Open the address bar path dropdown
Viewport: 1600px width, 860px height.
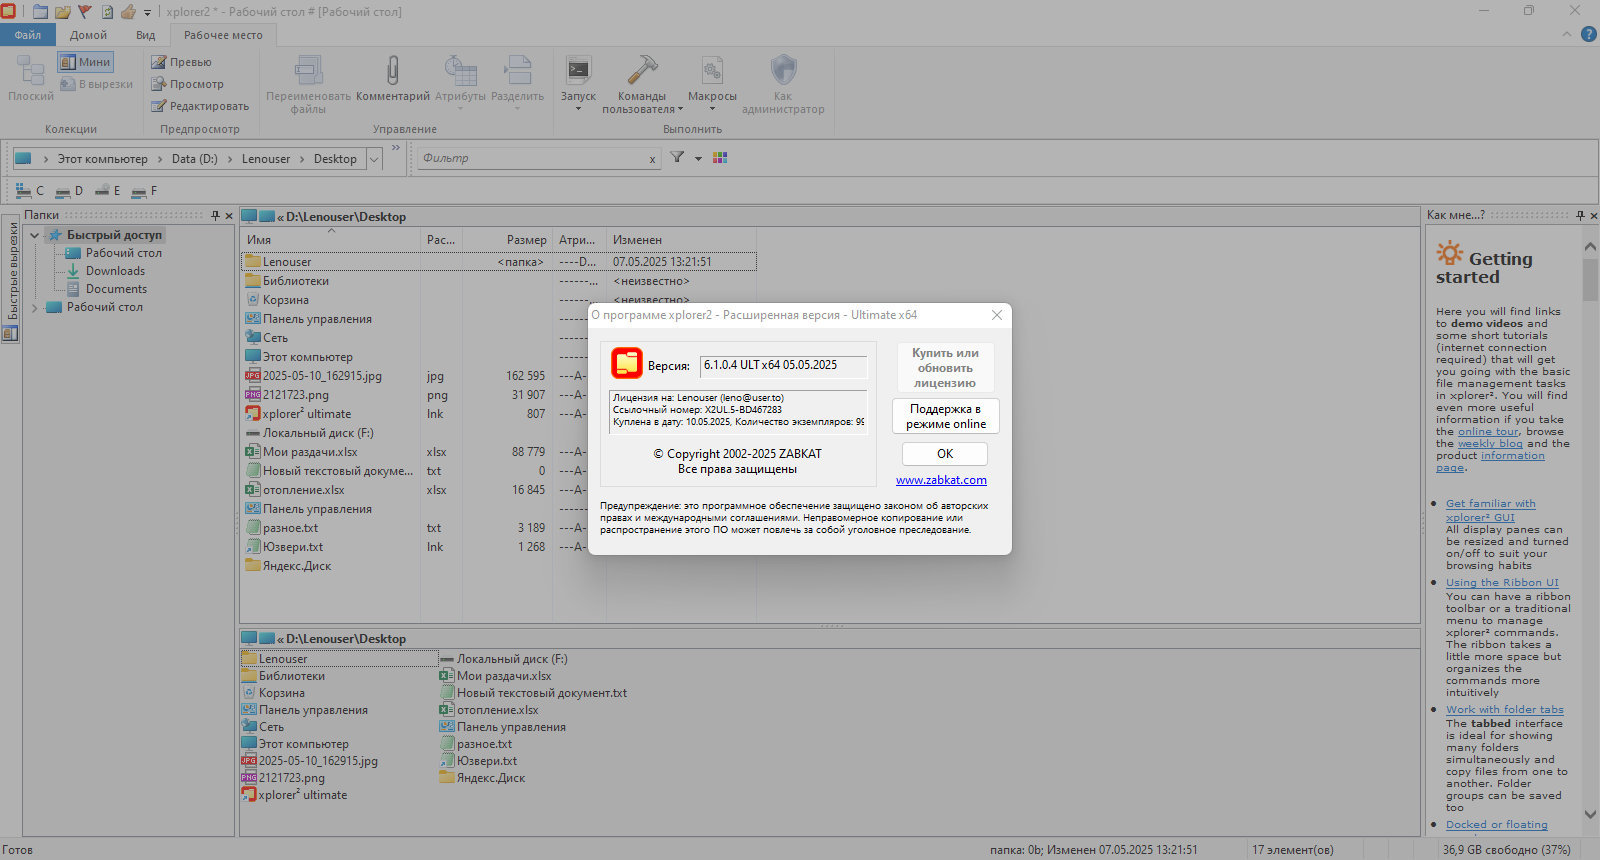374,159
